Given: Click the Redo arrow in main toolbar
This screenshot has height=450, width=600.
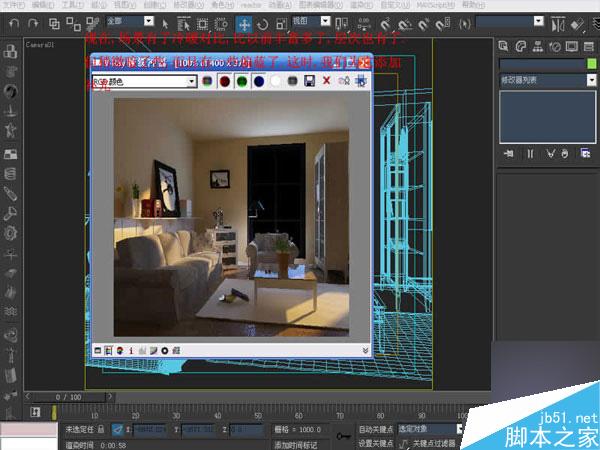Looking at the screenshot, I should pyautogui.click(x=33, y=24).
